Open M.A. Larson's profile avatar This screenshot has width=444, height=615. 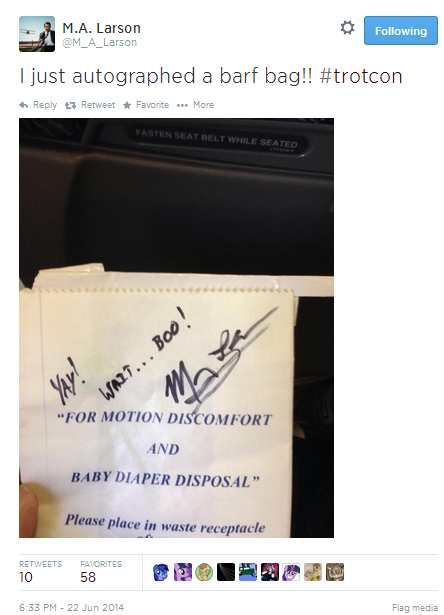click(x=37, y=34)
